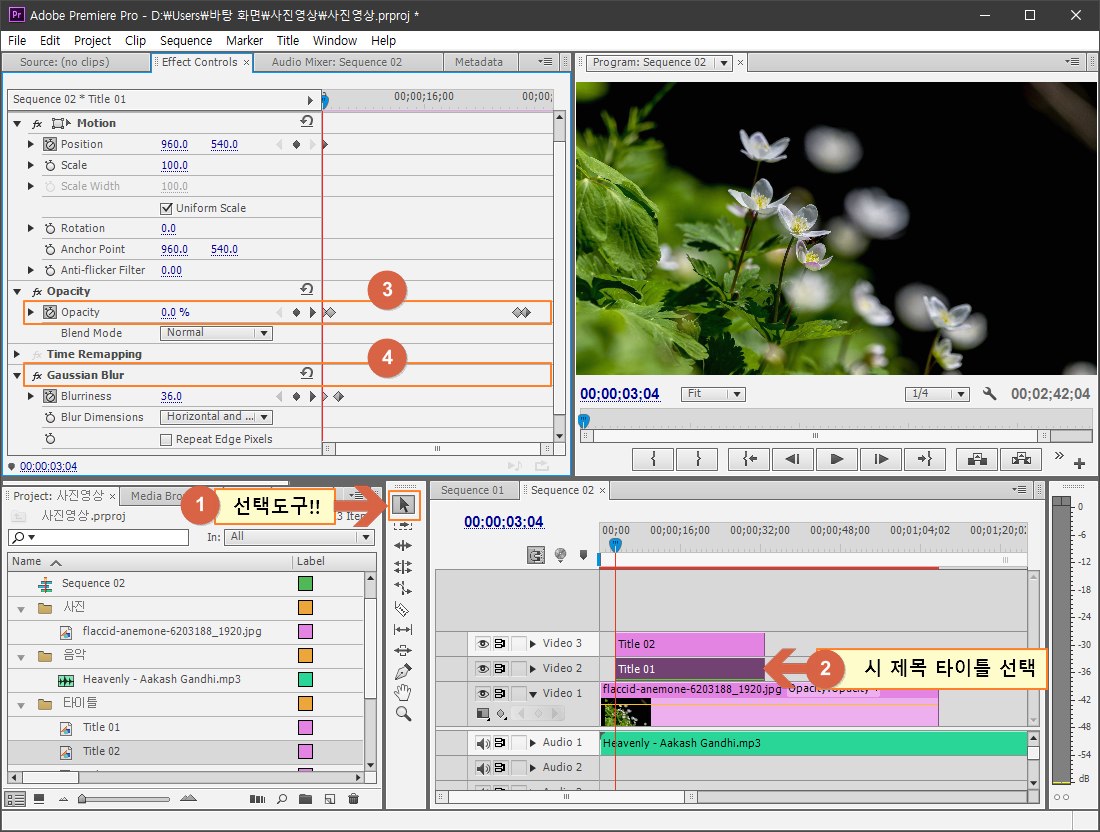
Task: Add a keyframe for Opacity
Action: [x=296, y=312]
